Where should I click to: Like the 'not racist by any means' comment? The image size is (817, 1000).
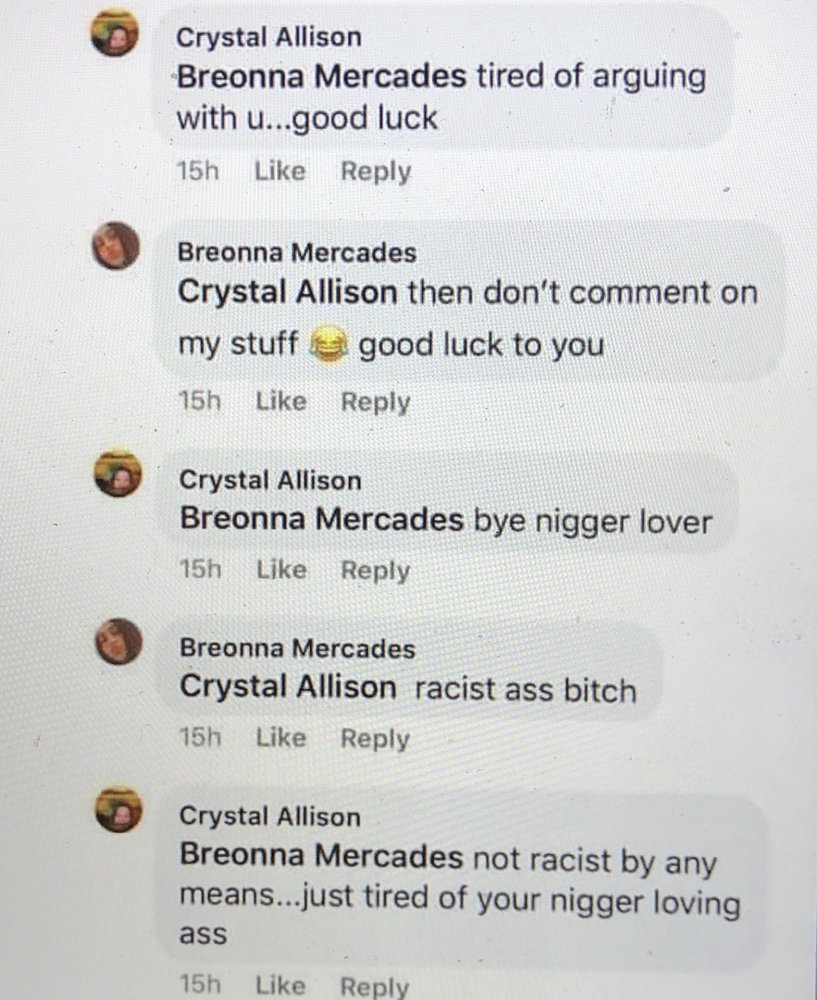pos(281,985)
